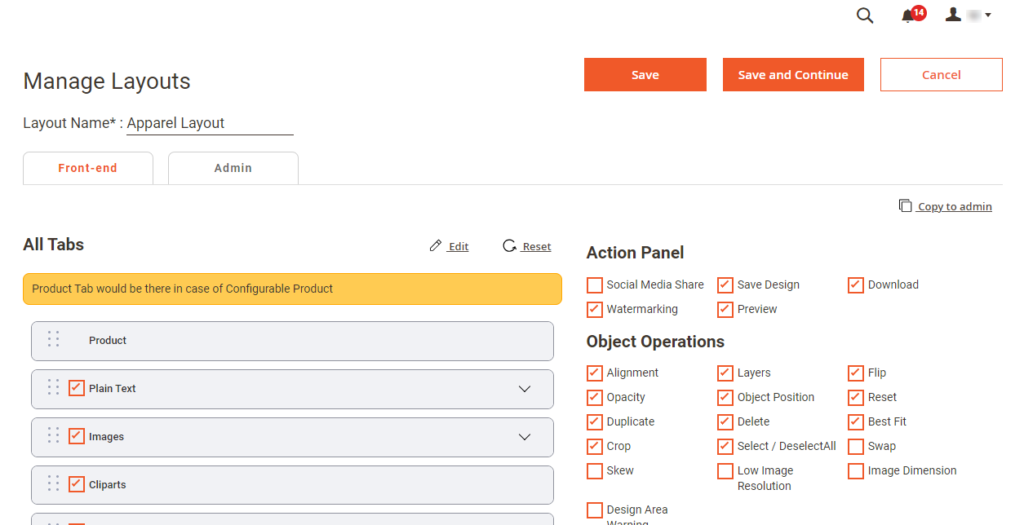Expand the Images tab chevron

tap(524, 437)
